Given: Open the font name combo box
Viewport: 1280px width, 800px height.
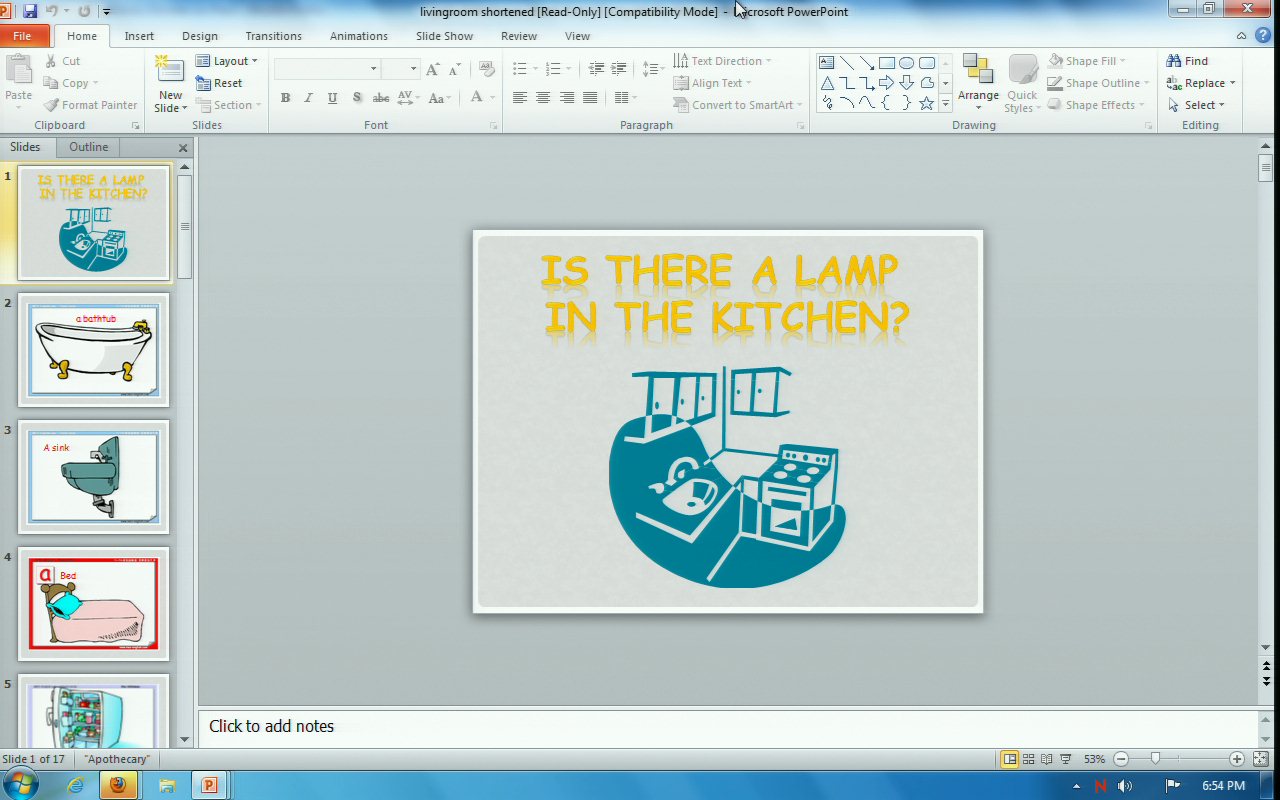Looking at the screenshot, I should tap(327, 69).
